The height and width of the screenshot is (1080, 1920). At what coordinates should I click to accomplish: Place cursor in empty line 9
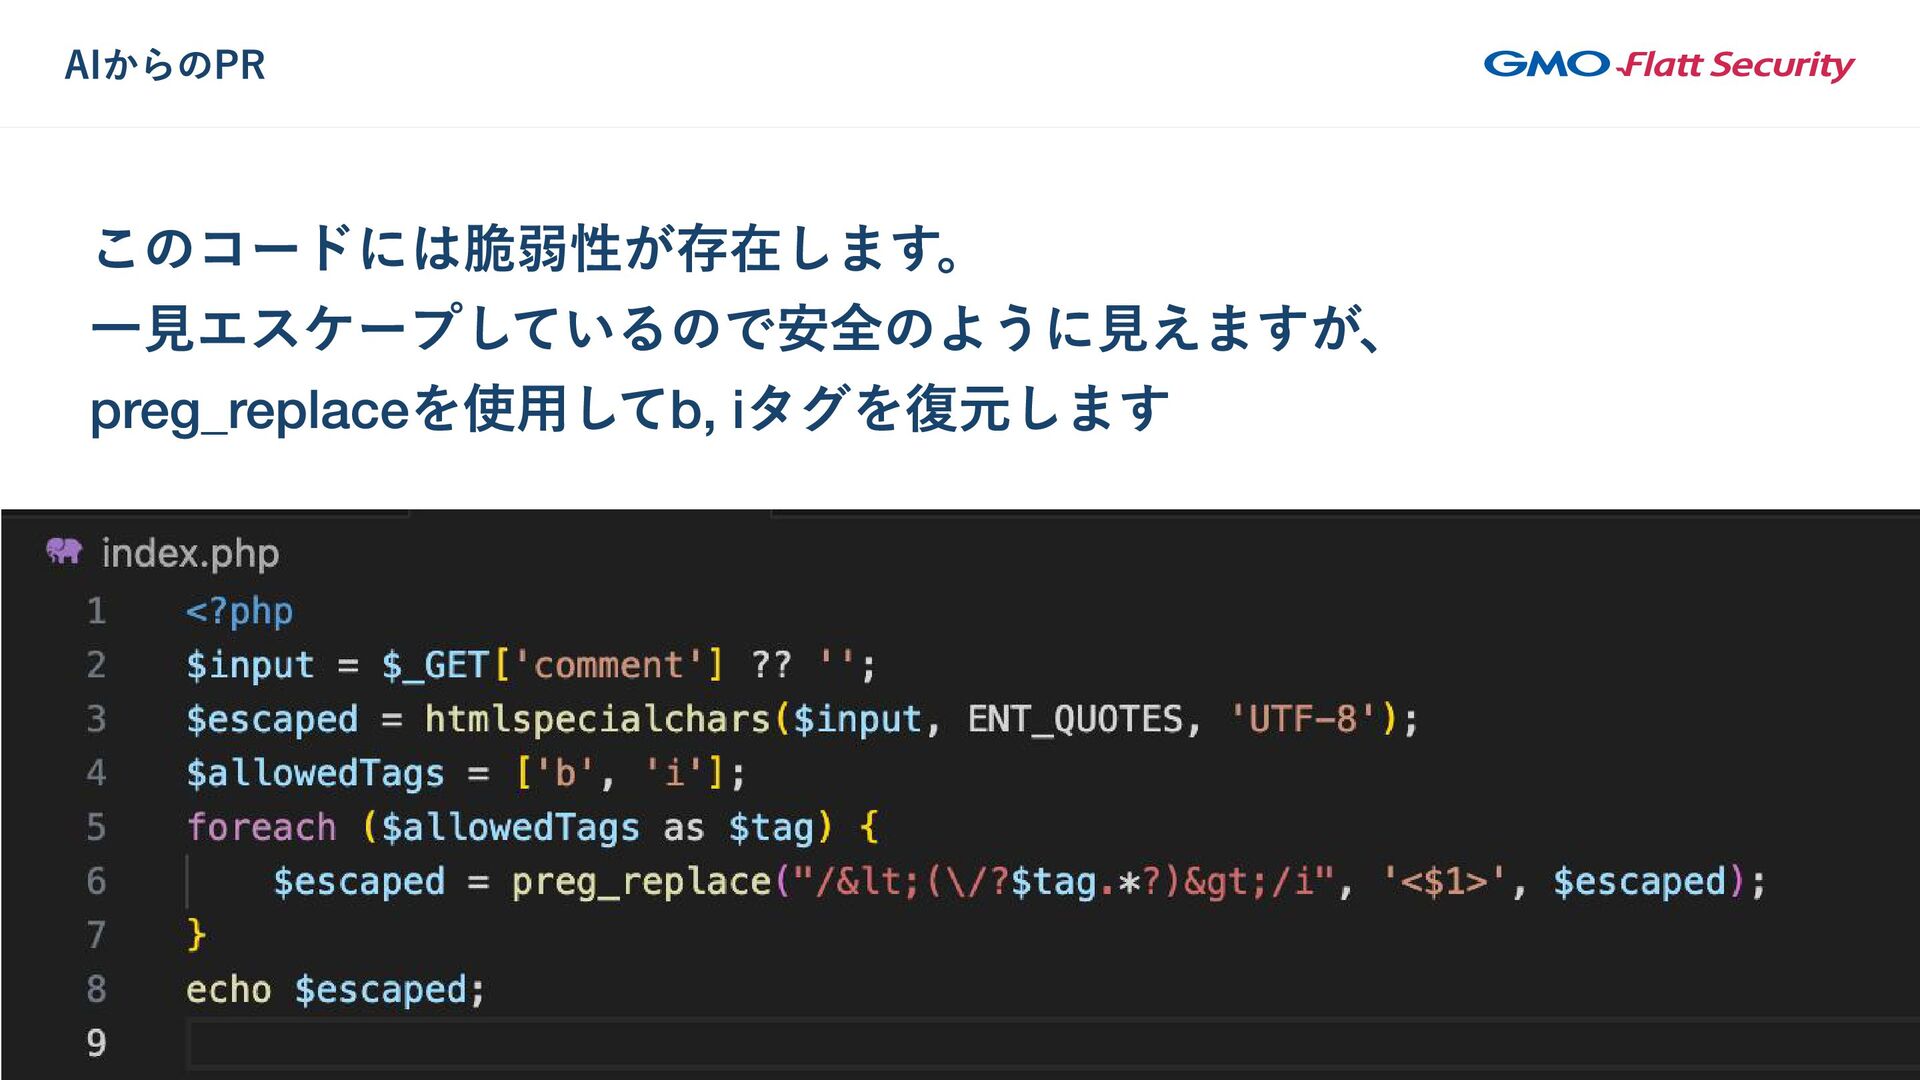pyautogui.click(x=1050, y=1044)
